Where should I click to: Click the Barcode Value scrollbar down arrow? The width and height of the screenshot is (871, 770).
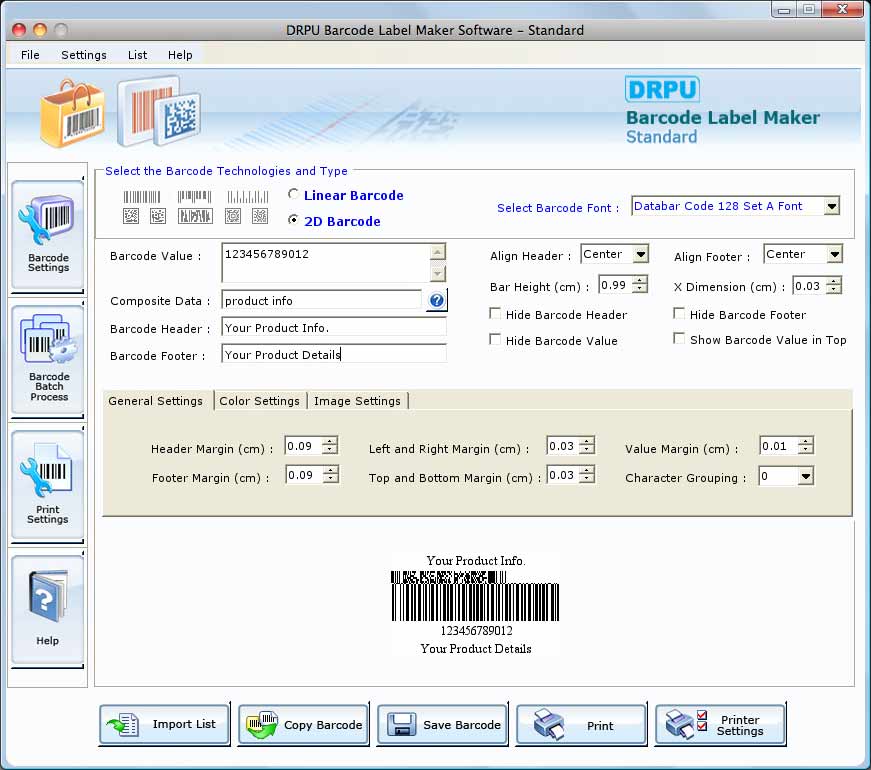tap(438, 273)
